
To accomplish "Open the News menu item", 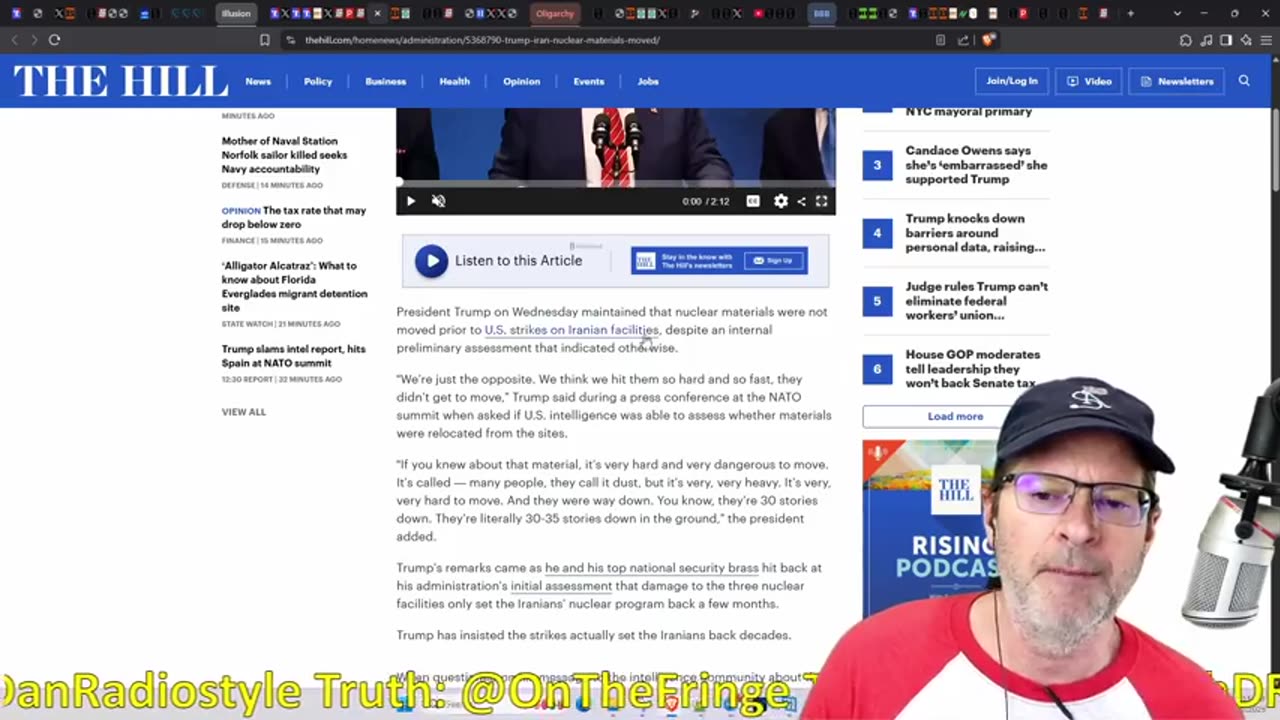I will (258, 81).
